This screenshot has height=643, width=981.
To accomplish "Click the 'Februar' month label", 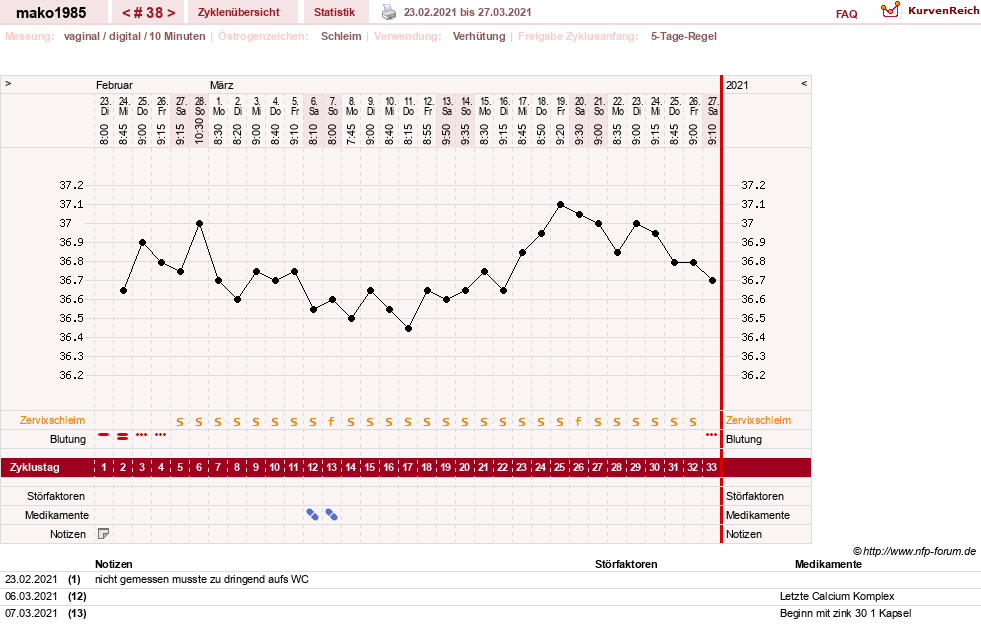I will point(114,85).
